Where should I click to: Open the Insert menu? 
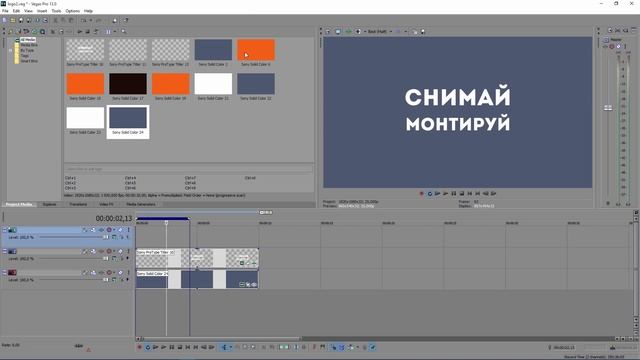click(42, 11)
